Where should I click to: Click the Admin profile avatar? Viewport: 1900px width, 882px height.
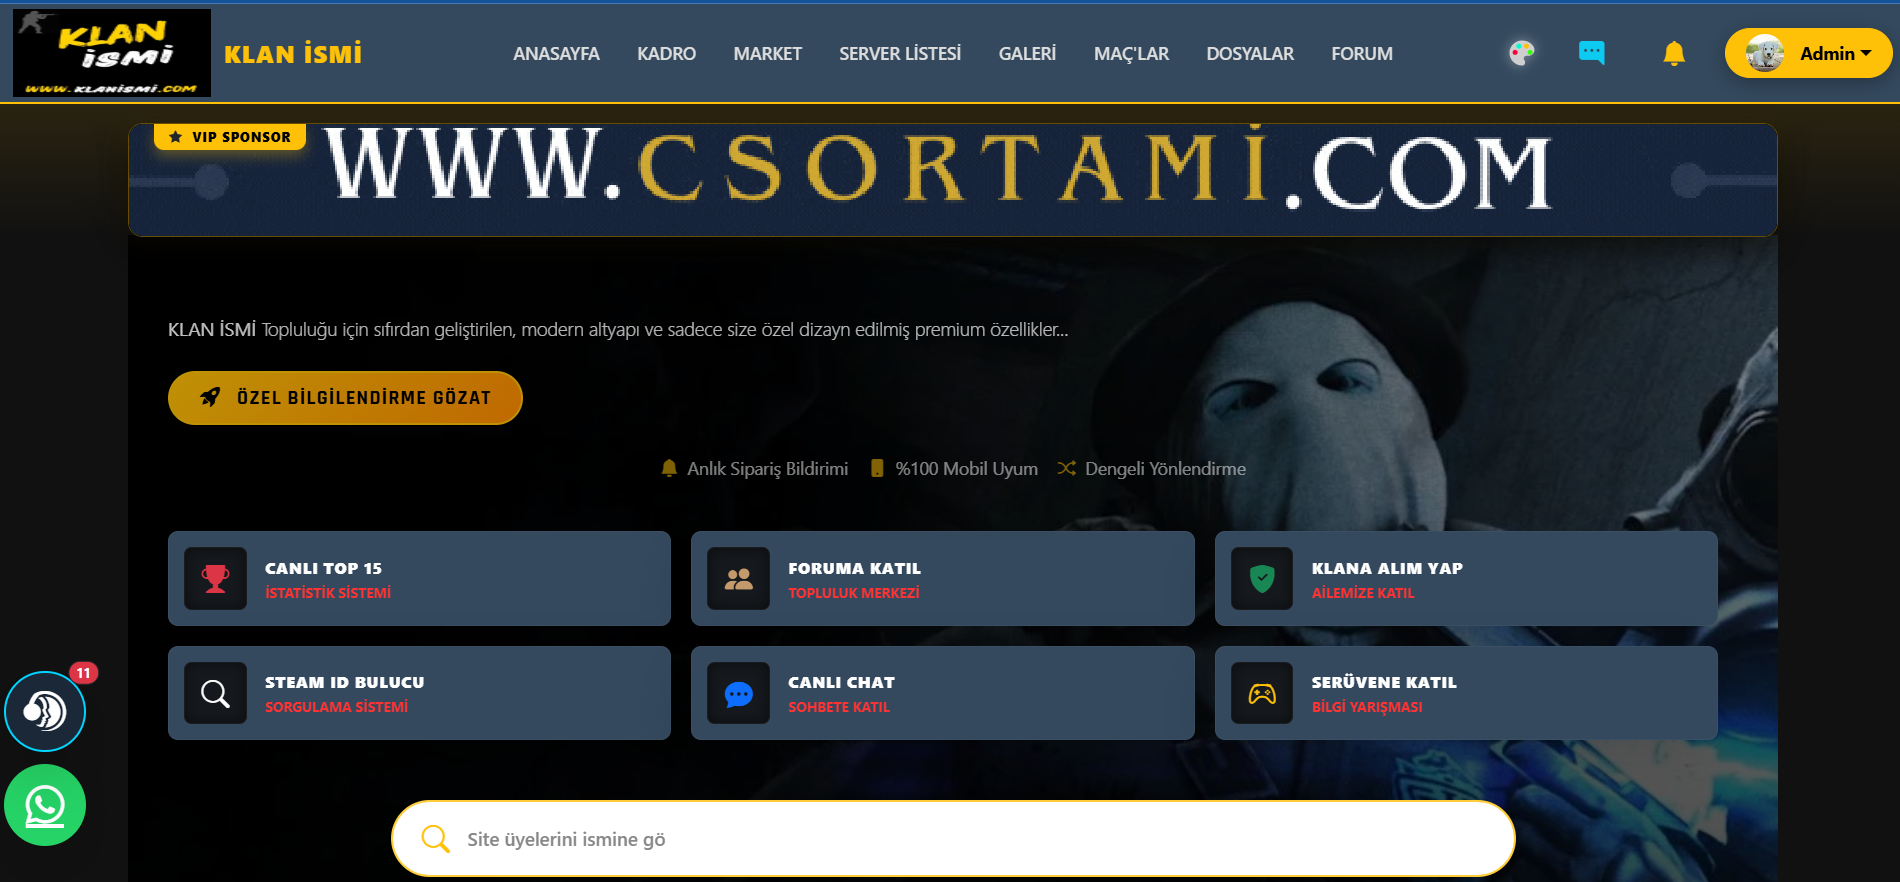[1765, 53]
